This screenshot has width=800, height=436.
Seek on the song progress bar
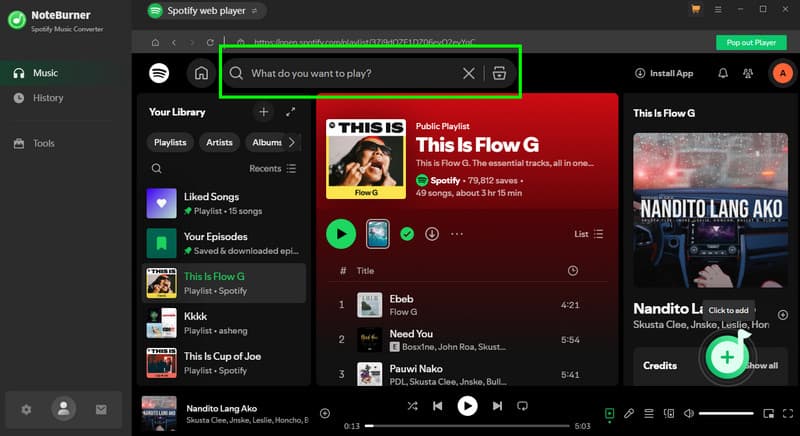coord(467,426)
